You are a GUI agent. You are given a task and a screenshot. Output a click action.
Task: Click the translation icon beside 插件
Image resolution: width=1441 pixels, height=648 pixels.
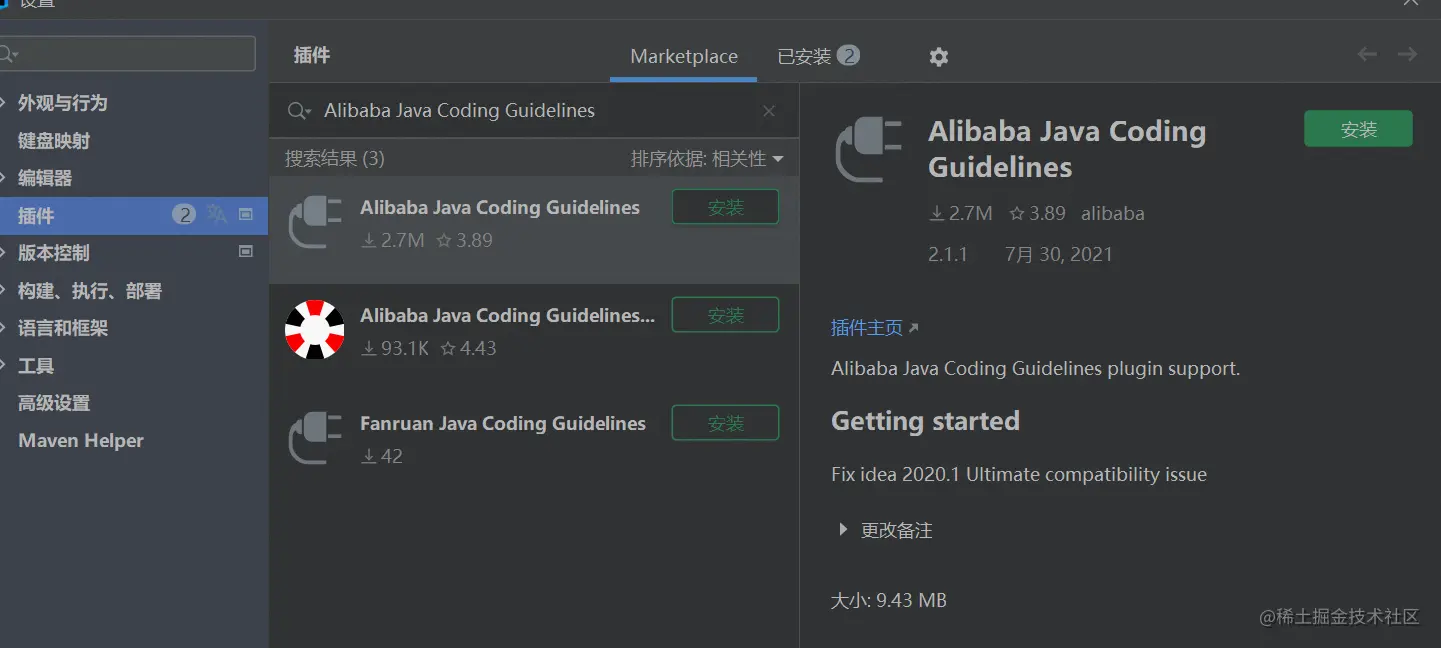217,214
